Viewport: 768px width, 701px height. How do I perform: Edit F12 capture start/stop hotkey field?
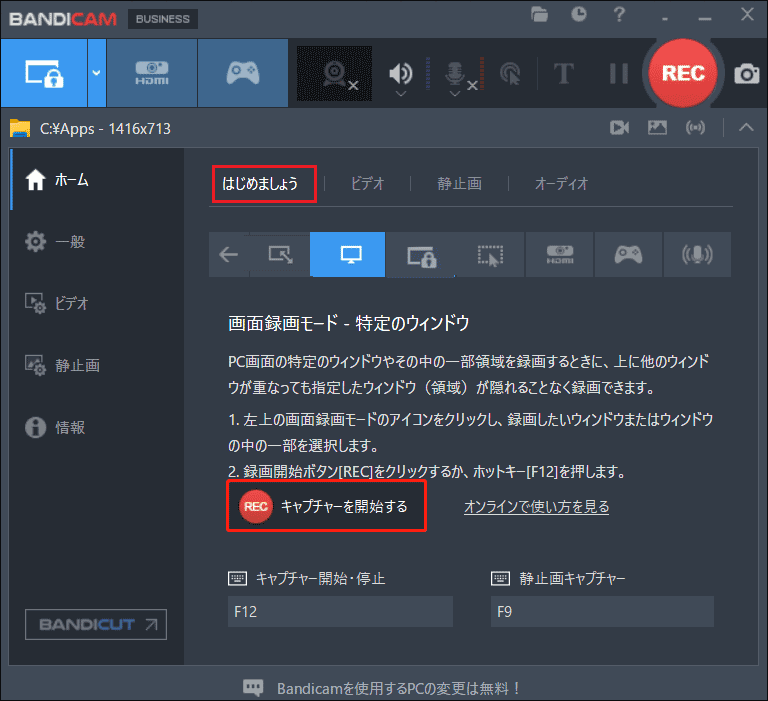(340, 611)
